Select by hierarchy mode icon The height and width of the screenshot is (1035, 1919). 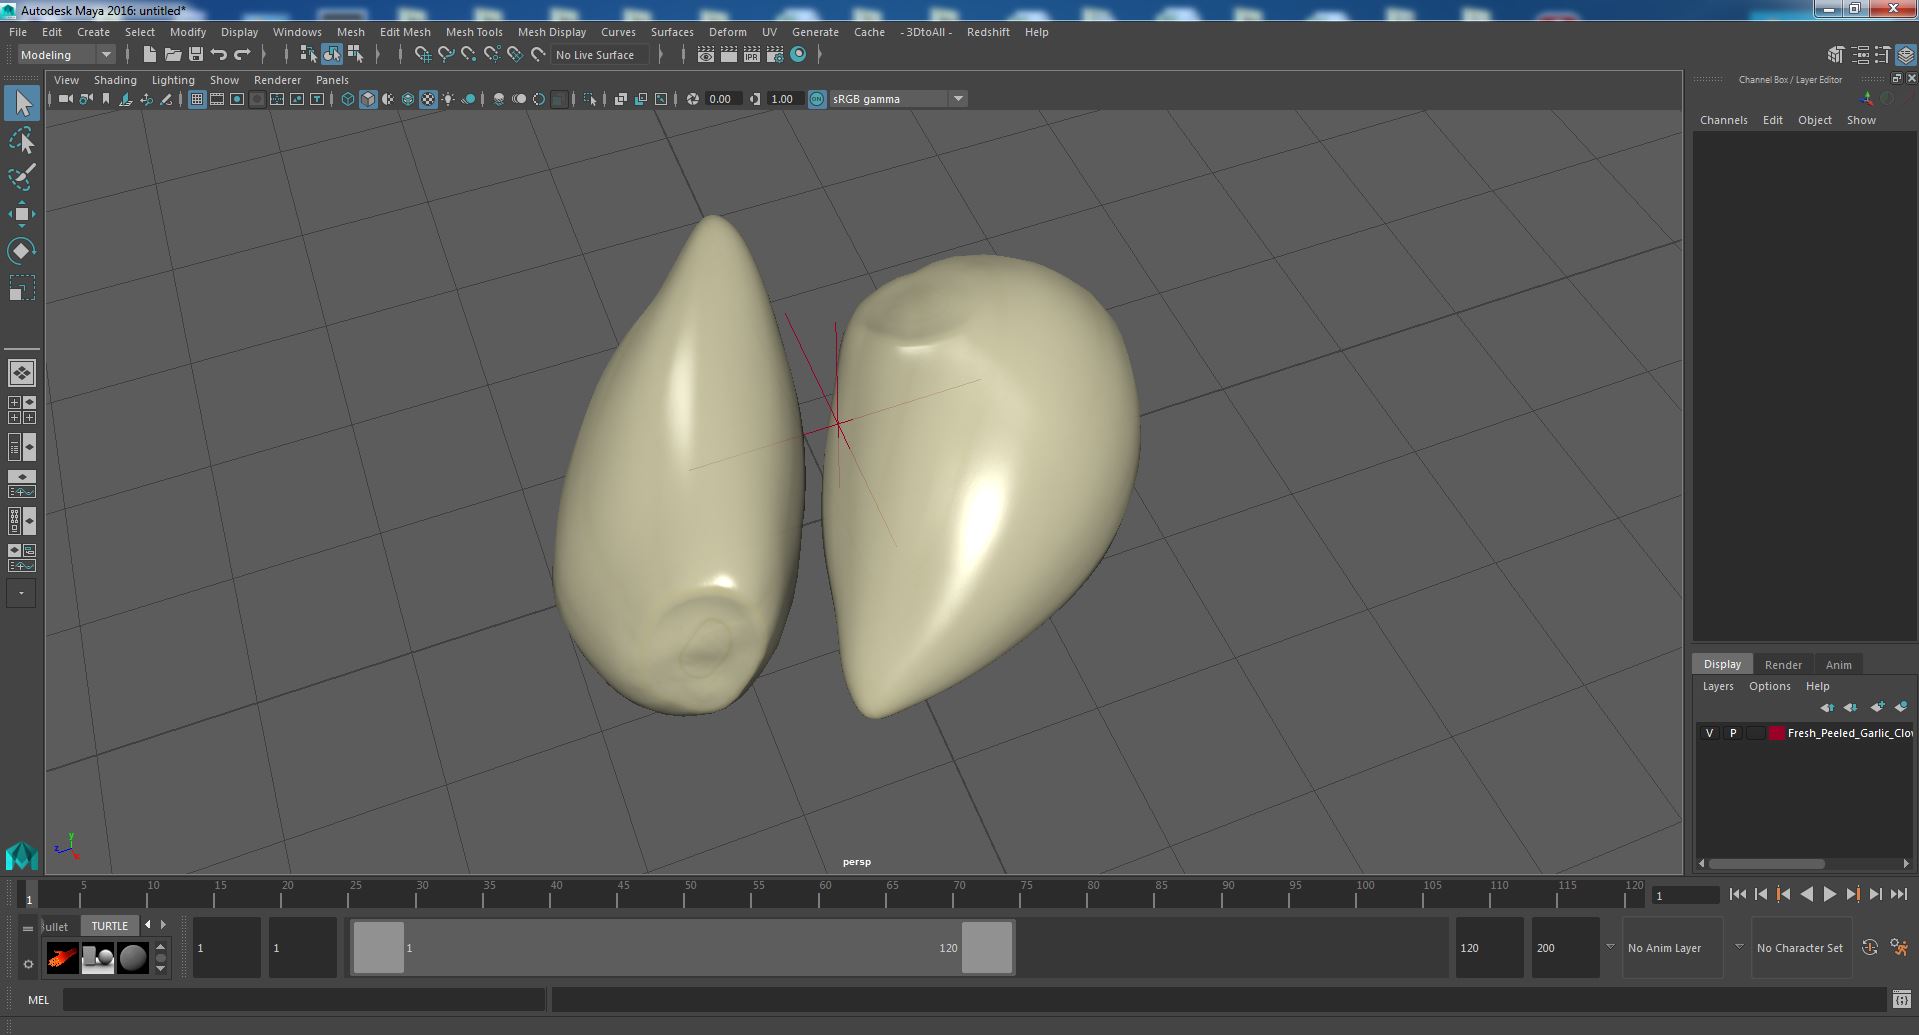point(308,54)
